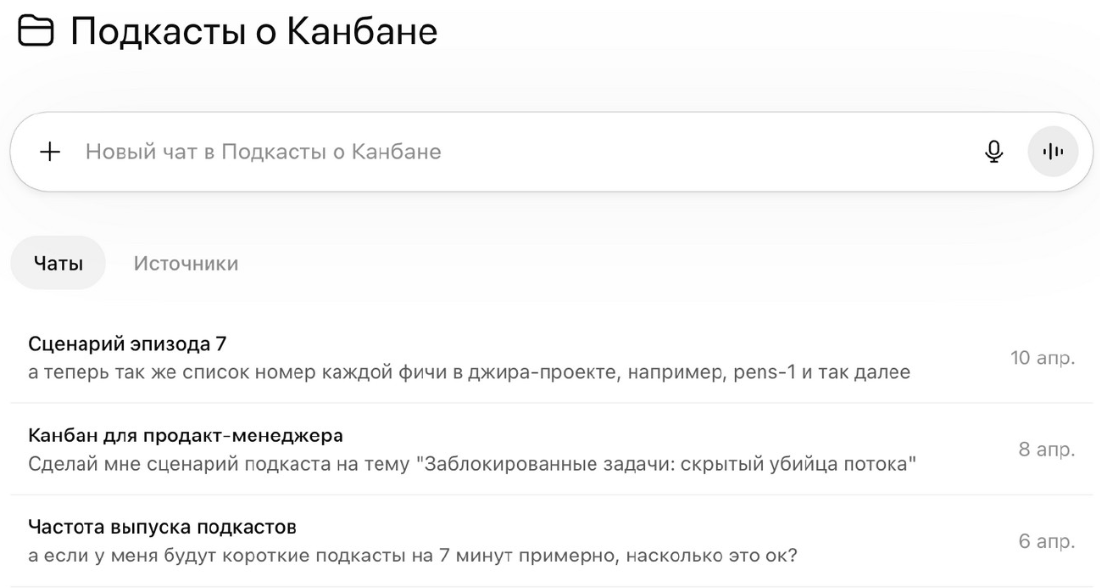
Task: Click the preview starting а если у меня
Action: [412, 556]
